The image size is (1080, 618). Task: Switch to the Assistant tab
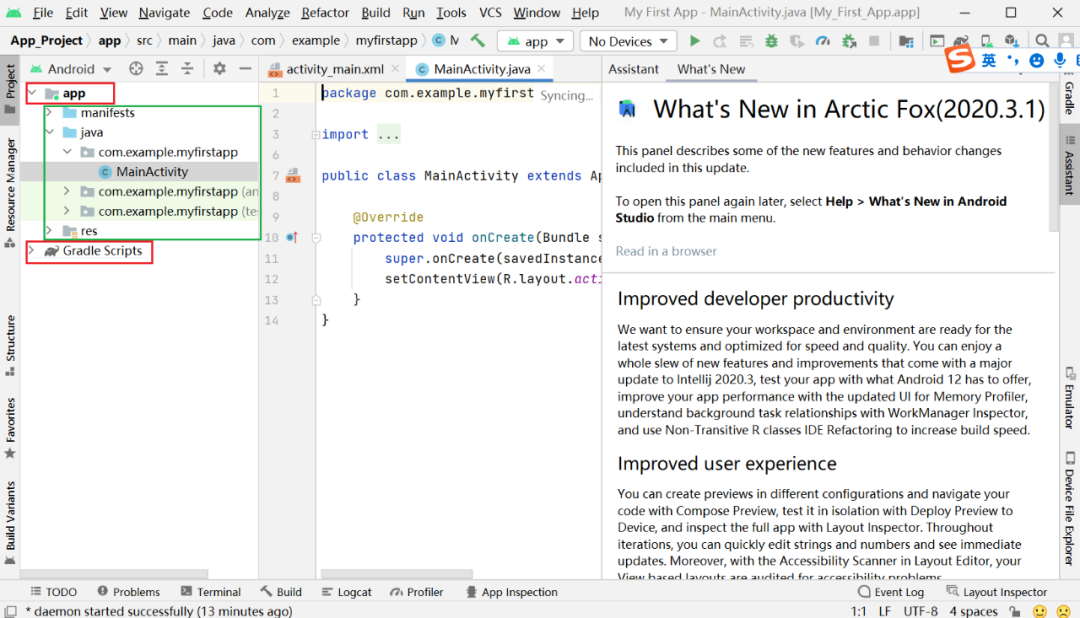pos(633,69)
